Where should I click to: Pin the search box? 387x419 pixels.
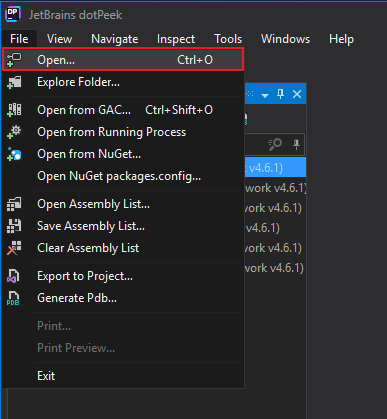coord(296,145)
